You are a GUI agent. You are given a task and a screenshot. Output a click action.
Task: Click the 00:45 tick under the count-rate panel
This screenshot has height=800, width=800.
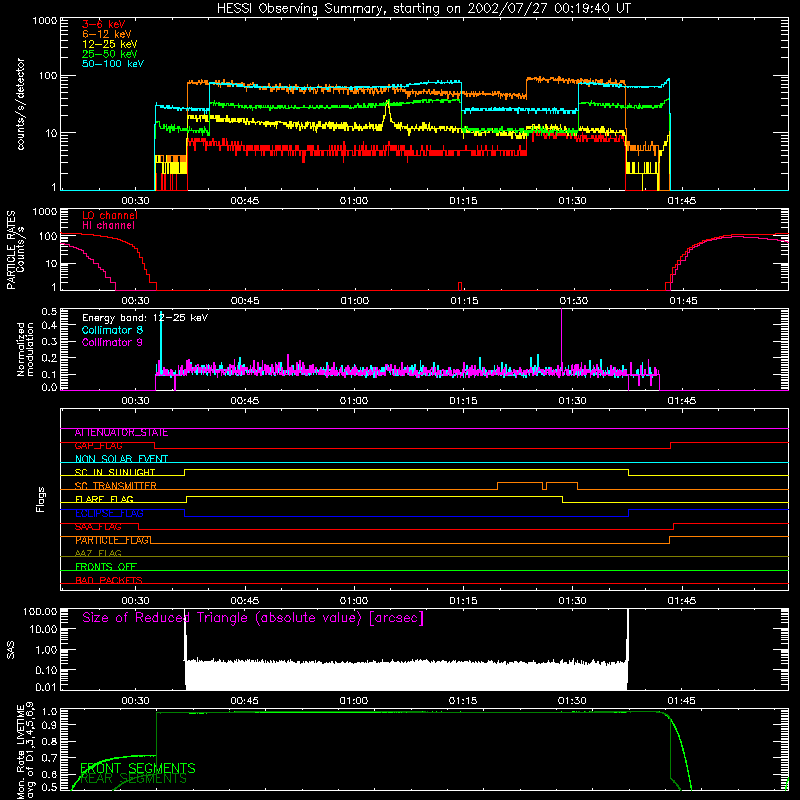244,201
